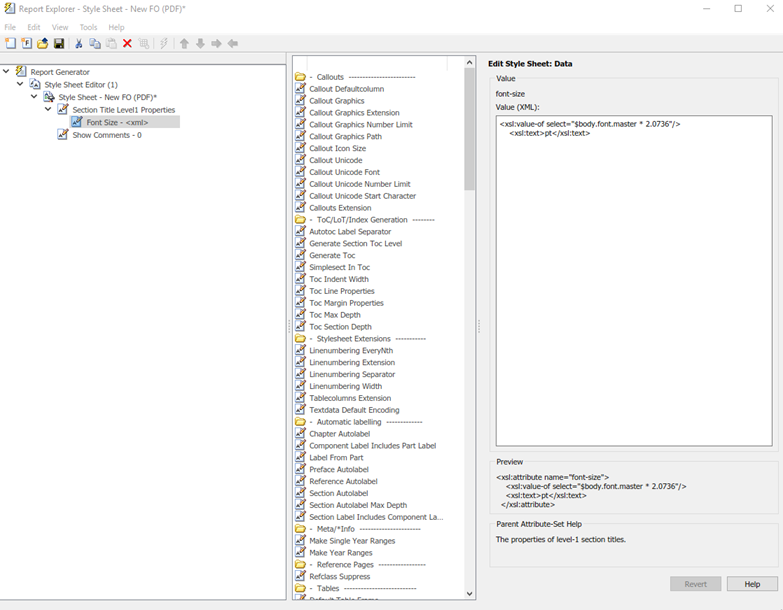The width and height of the screenshot is (783, 610).
Task: Collapse Section Title Level1 Properties node
Action: pyautogui.click(x=49, y=110)
